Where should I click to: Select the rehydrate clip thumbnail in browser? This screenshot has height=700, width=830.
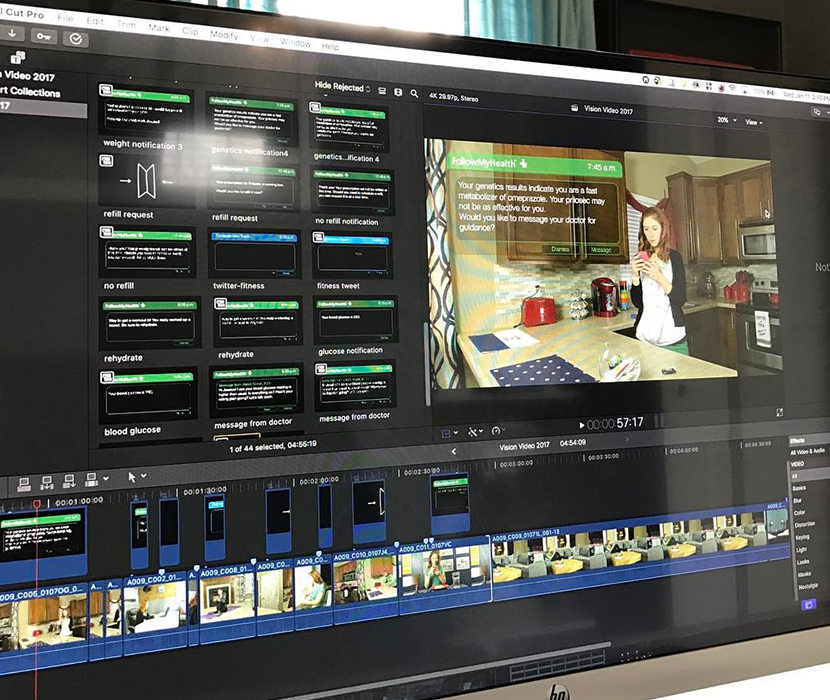pyautogui.click(x=149, y=322)
